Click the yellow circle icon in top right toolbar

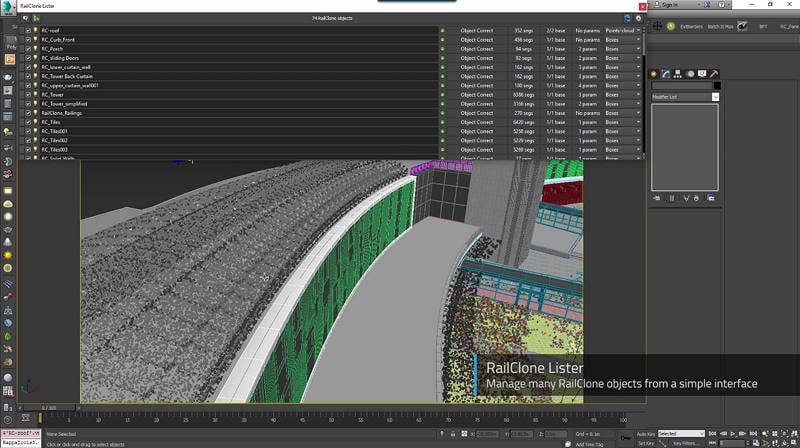coord(670,26)
